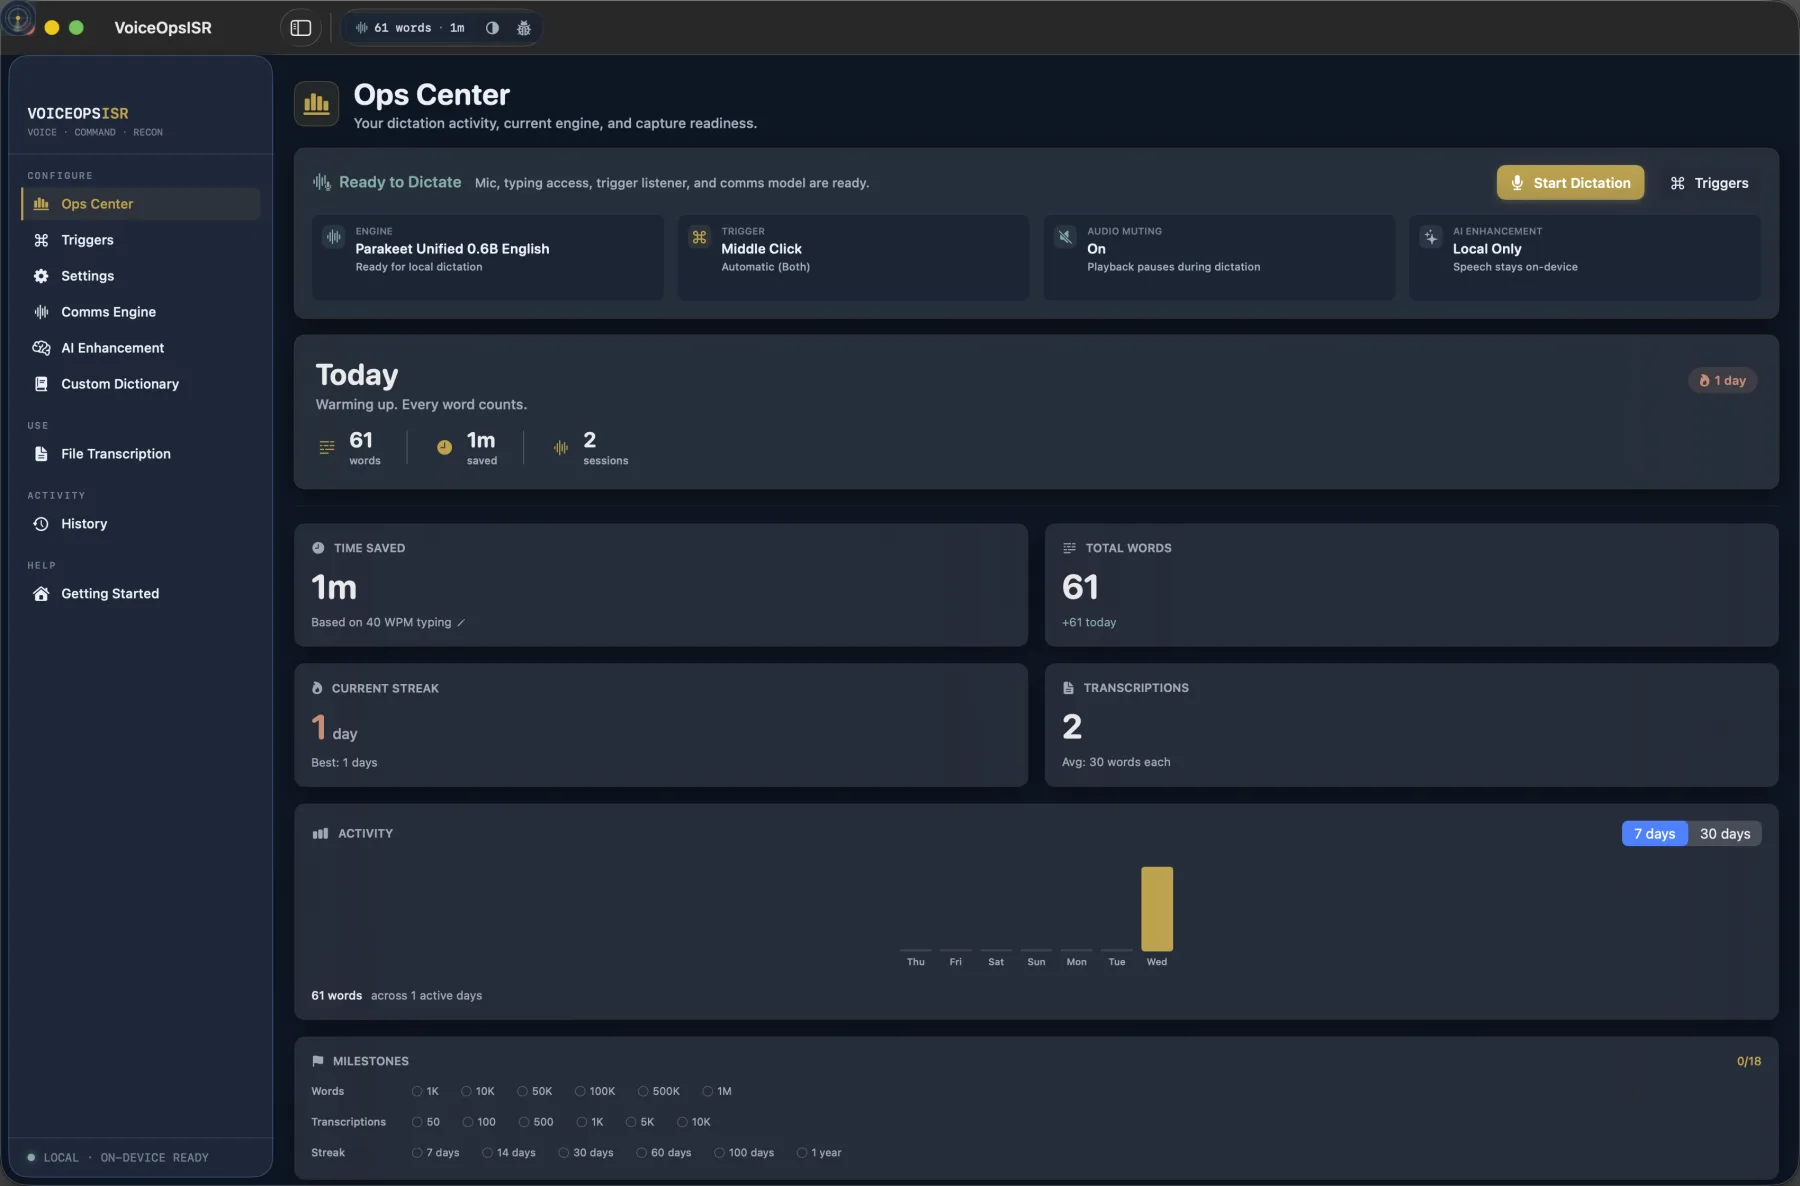Click the 0/18 milestones counter
Screen dimensions: 1800x1186
pos(1749,1061)
